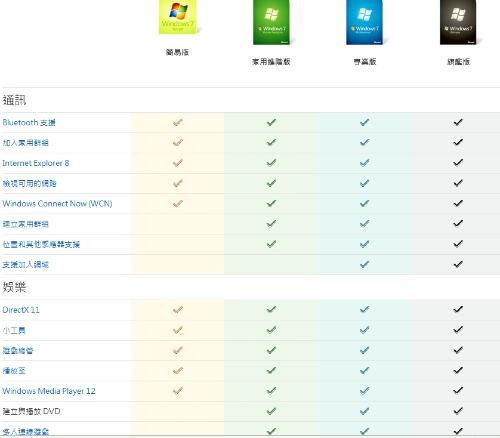Open the Windows Media Player 12 link
This screenshot has width=500, height=438.
coord(49,391)
